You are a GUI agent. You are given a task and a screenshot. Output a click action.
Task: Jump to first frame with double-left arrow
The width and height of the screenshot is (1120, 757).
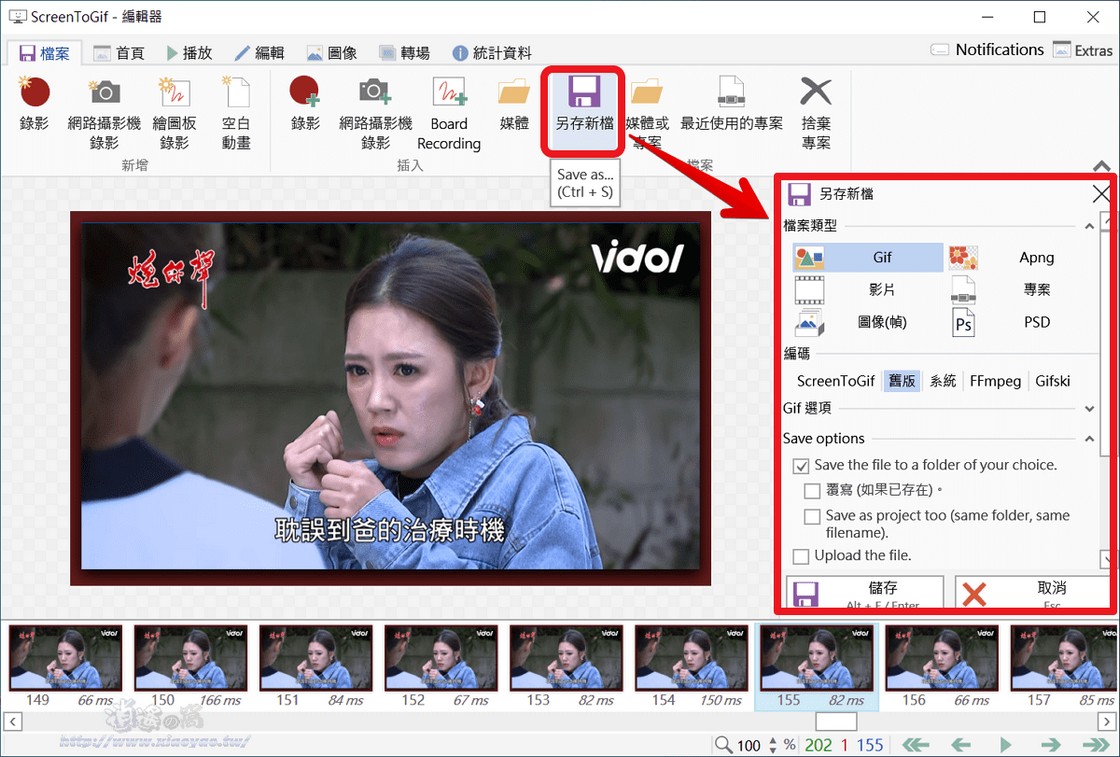pos(916,745)
